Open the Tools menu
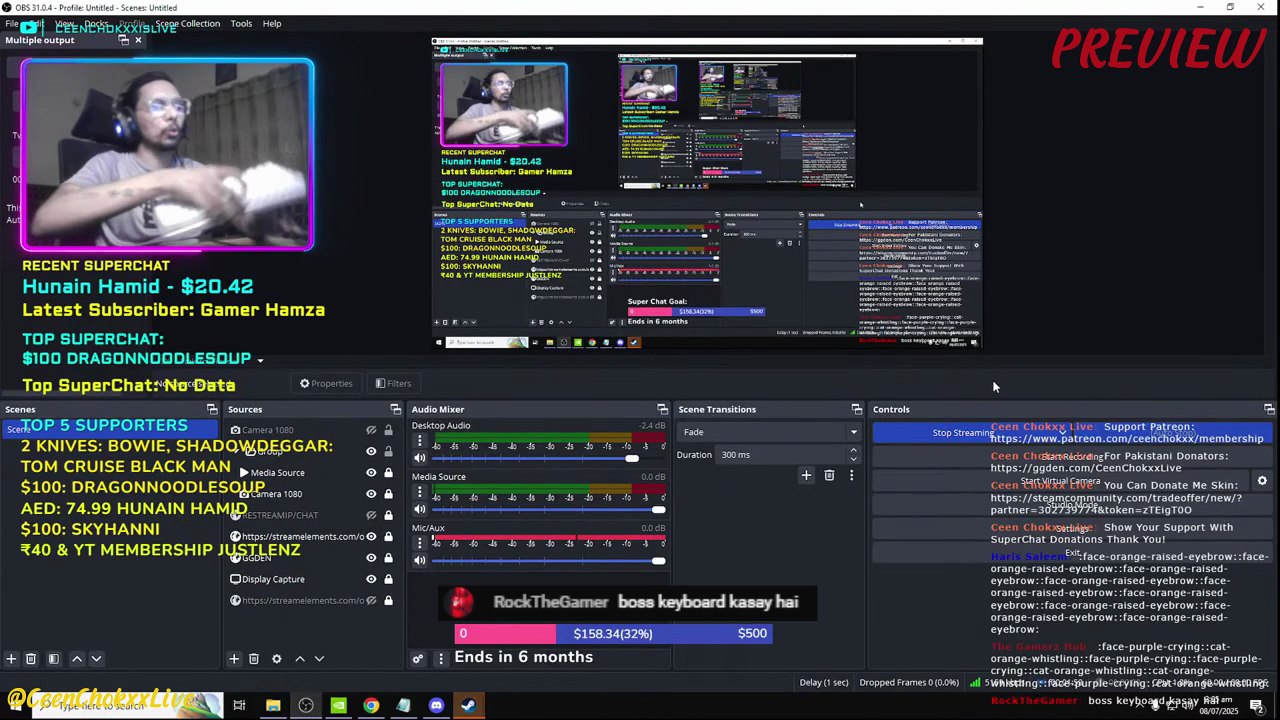This screenshot has width=1280, height=720. tap(241, 23)
